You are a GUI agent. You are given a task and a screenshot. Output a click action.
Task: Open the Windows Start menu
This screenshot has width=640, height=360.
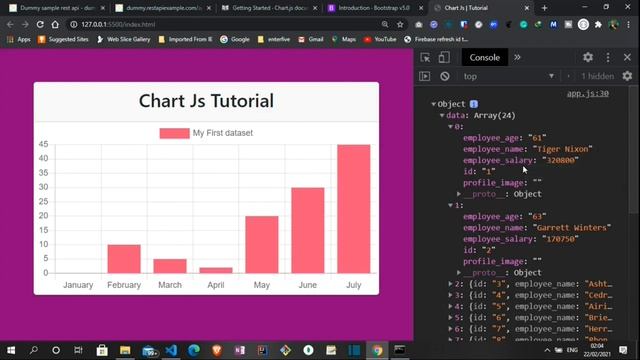11,350
